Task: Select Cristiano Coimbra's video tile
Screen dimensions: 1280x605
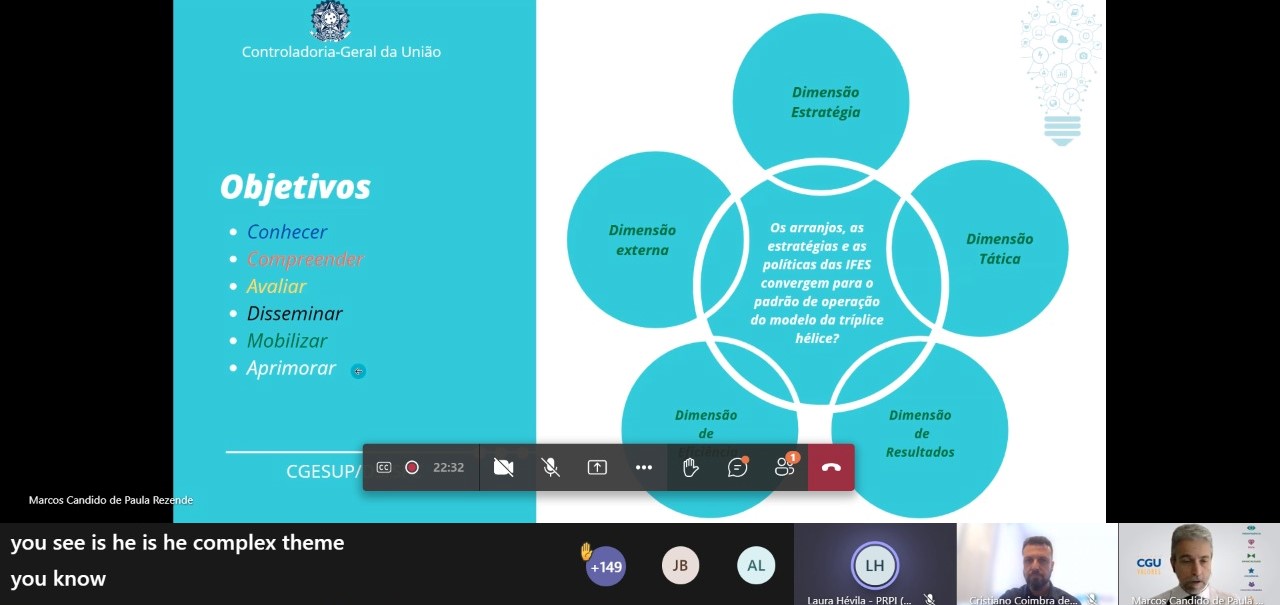Action: [x=1037, y=563]
